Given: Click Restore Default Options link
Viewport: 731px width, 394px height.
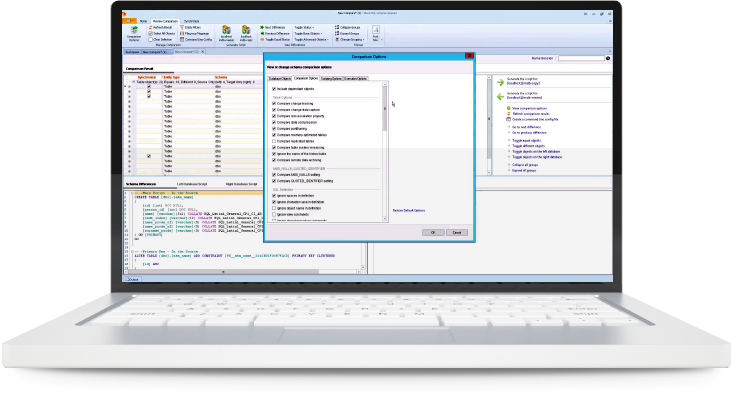Looking at the screenshot, I should tap(409, 210).
